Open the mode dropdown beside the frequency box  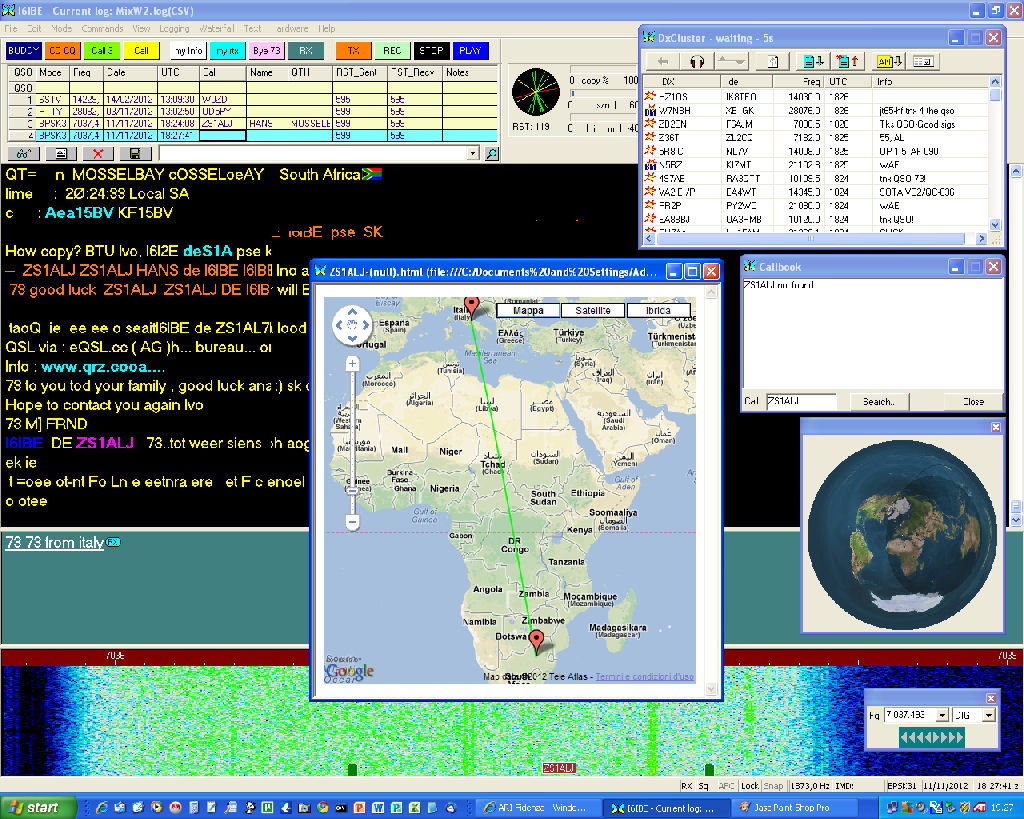coord(989,715)
